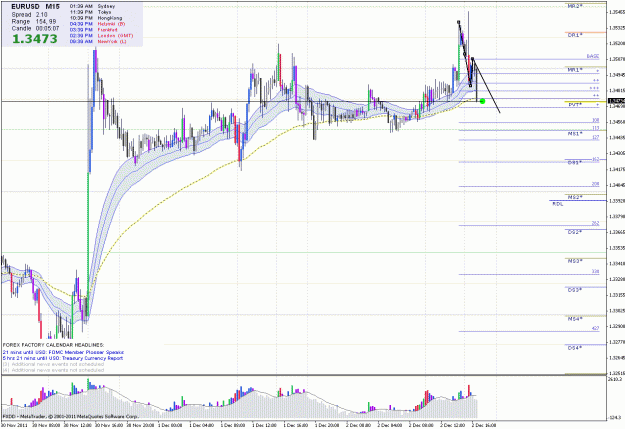Click the Candle countdown timer
625x429 pixels.
(x=35, y=29)
